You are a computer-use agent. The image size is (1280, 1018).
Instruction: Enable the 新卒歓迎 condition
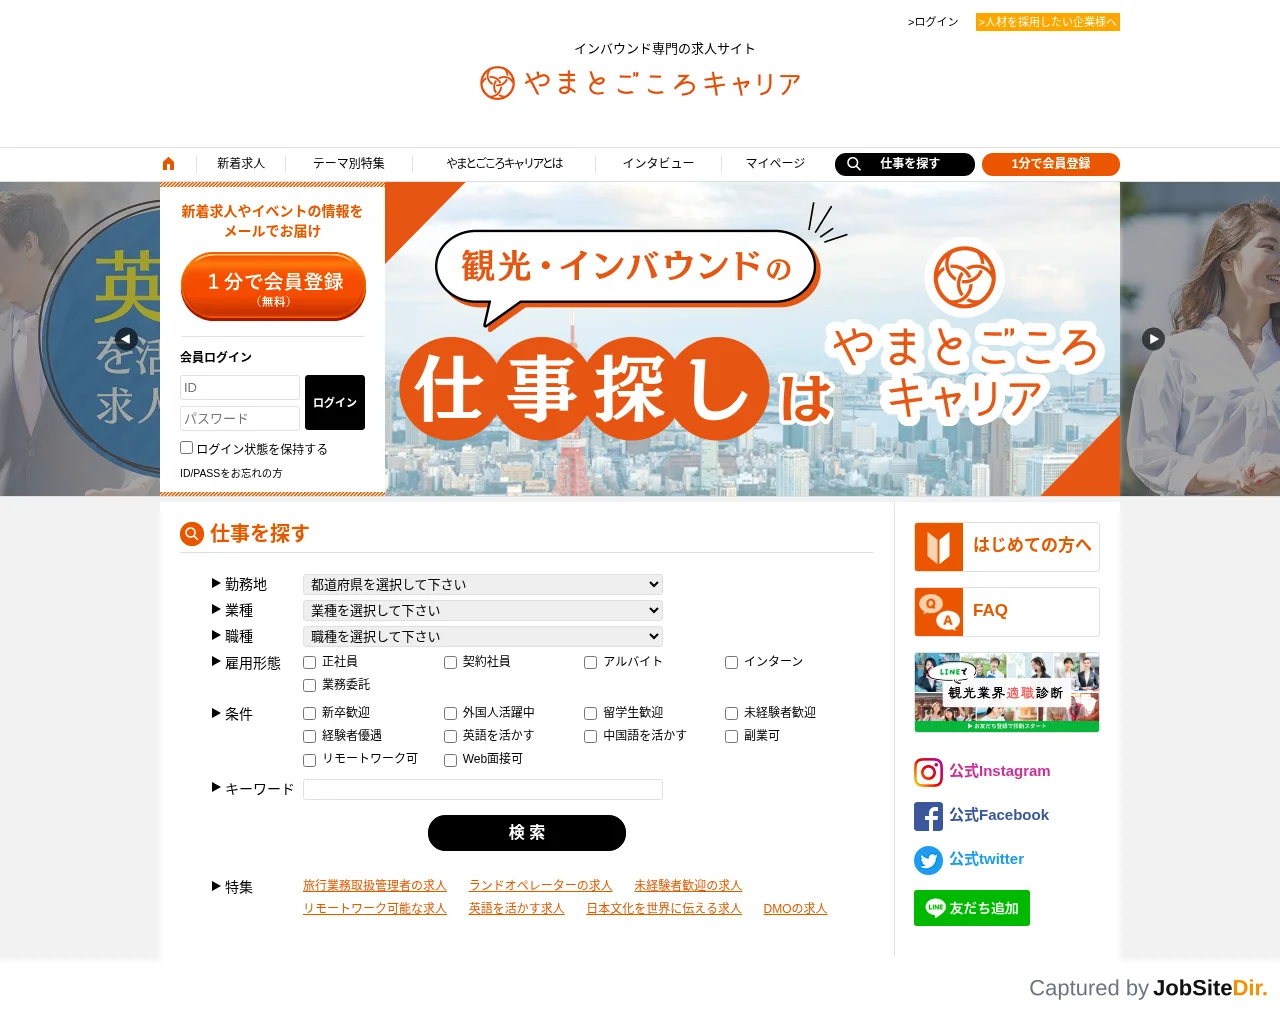coord(310,713)
